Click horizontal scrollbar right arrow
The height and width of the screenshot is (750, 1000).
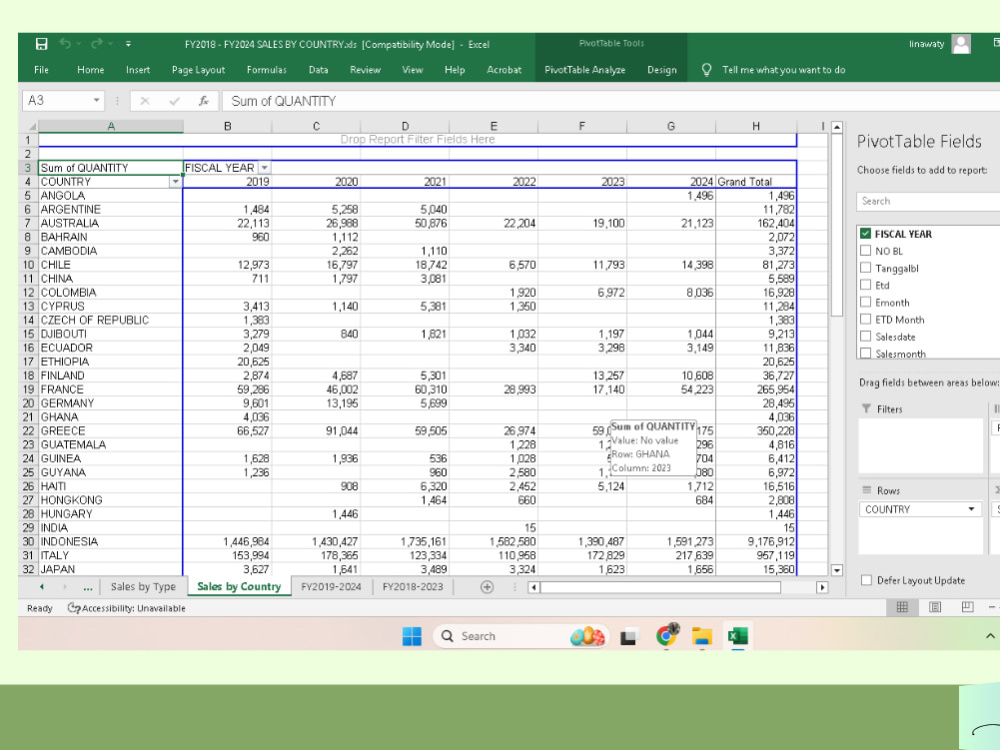click(822, 587)
